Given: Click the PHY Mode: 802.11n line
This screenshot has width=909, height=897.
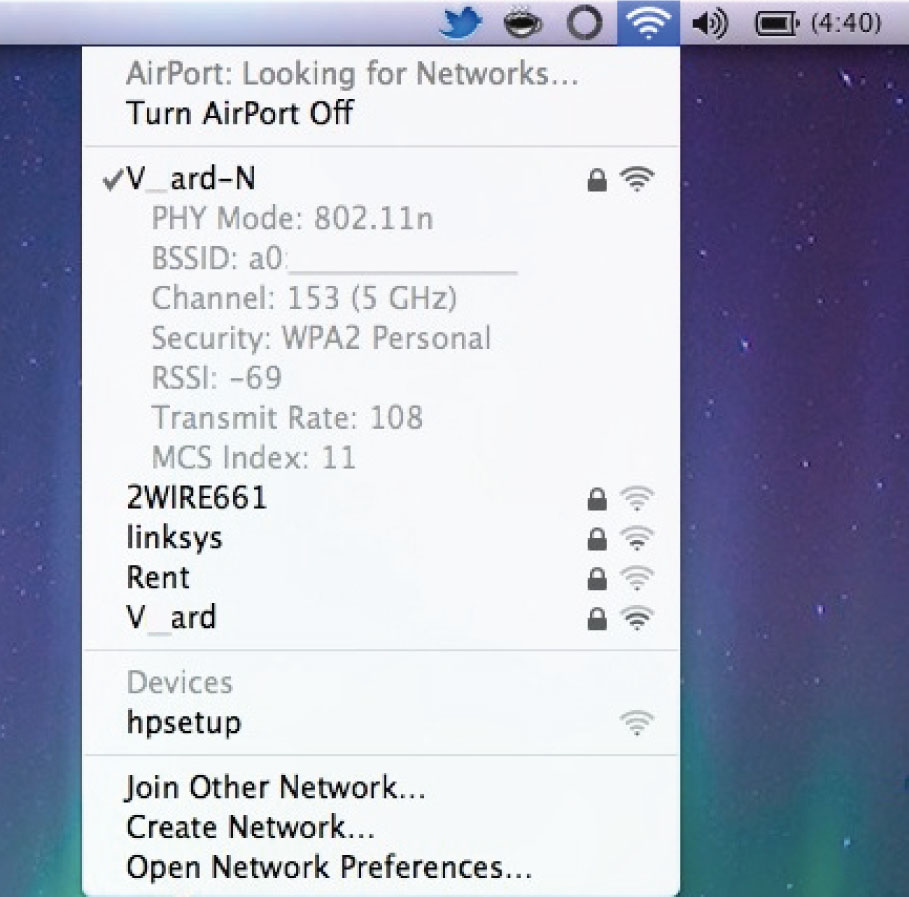Looking at the screenshot, I should click(x=292, y=219).
